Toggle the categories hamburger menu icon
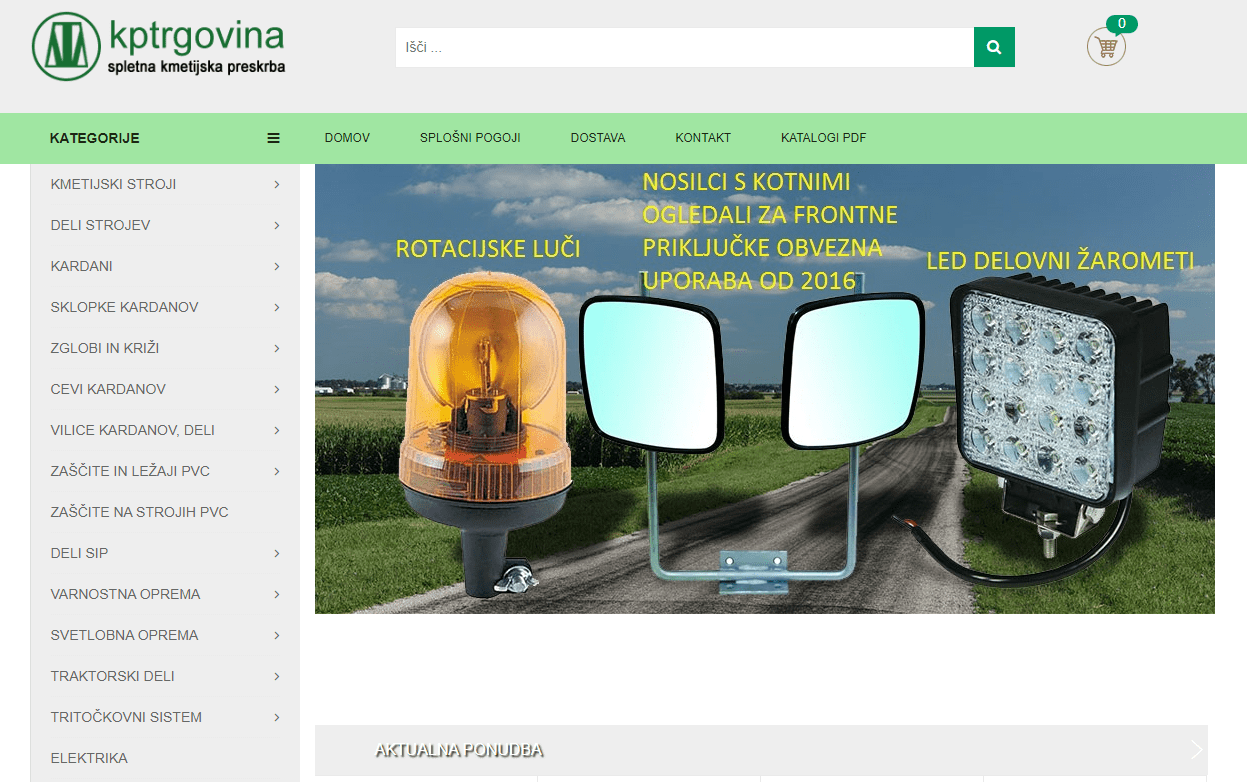The image size is (1247, 782). [x=273, y=138]
